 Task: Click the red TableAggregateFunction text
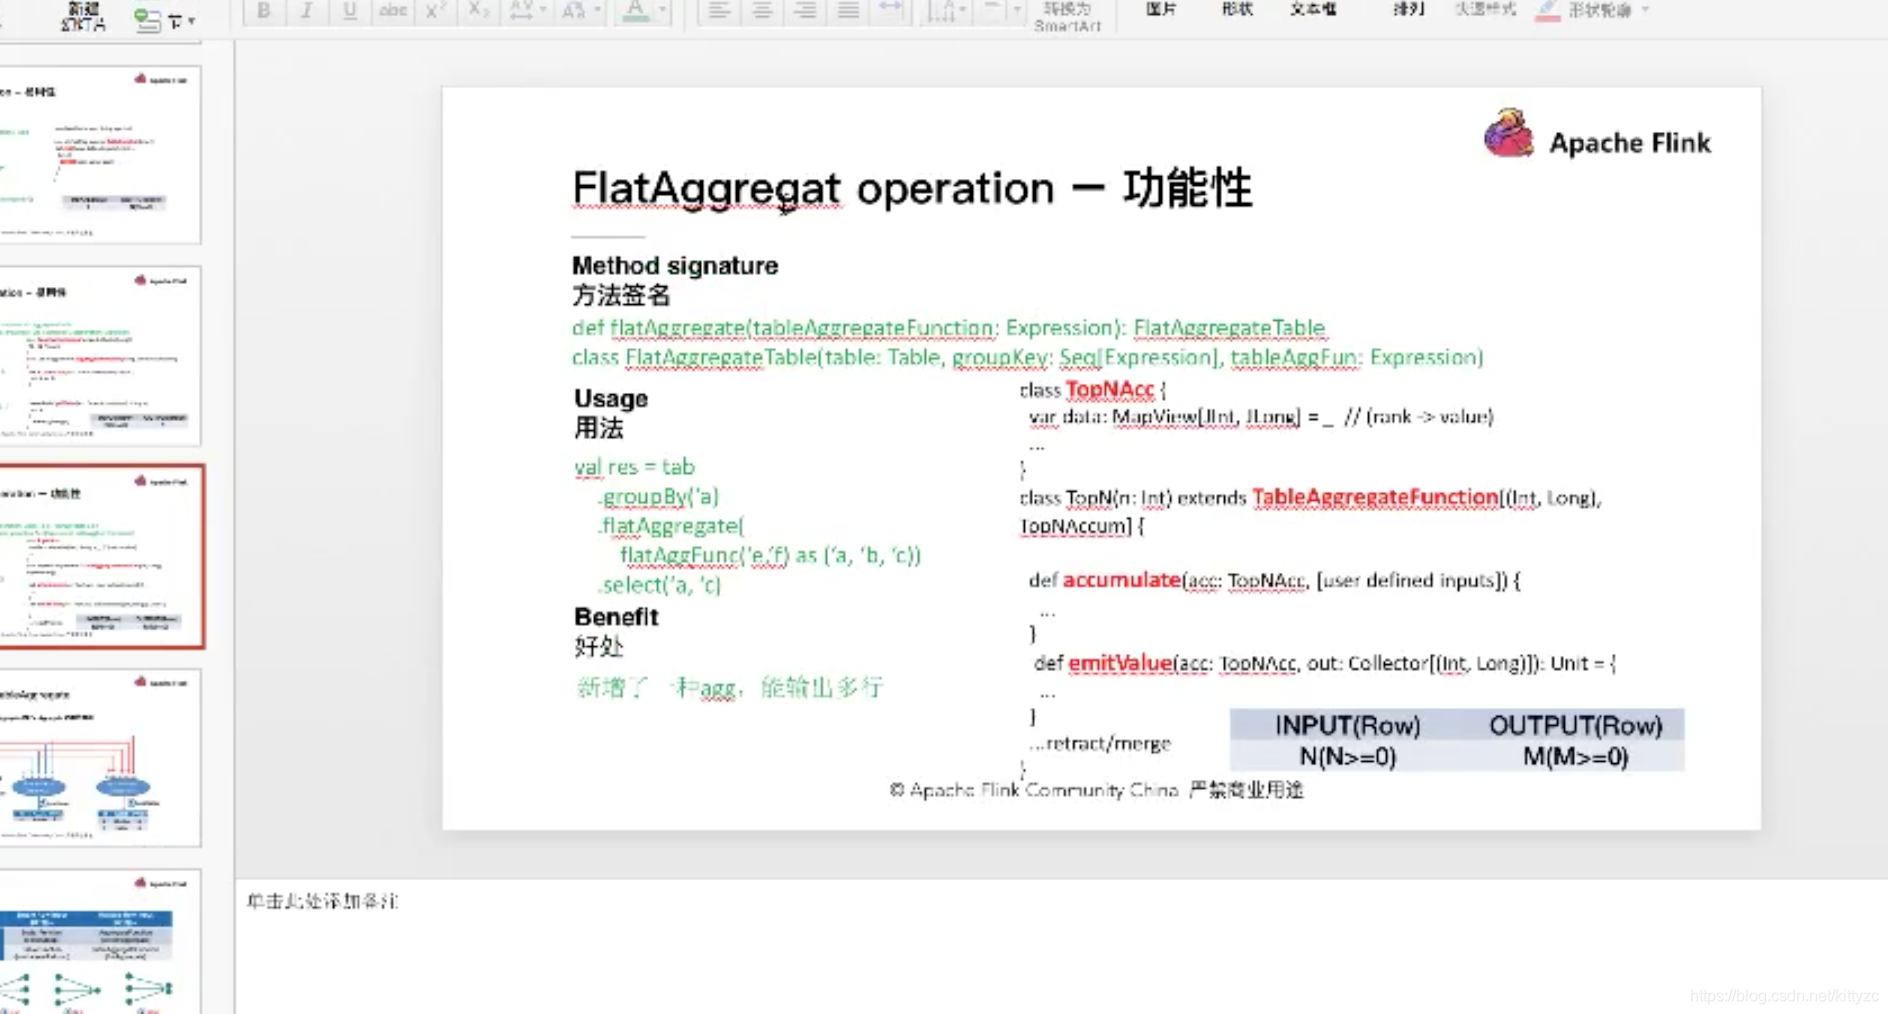(x=1375, y=497)
